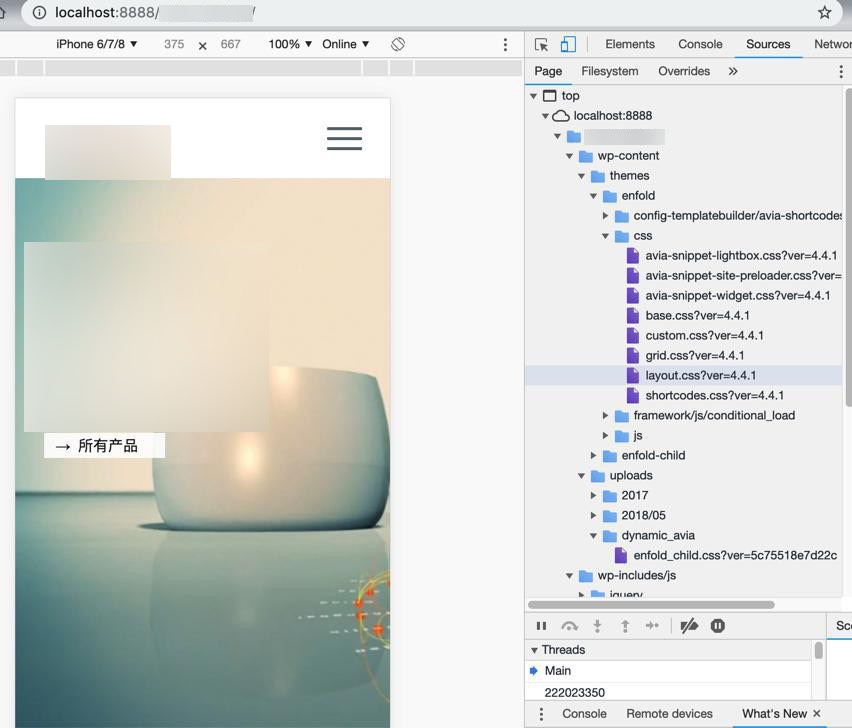Viewport: 852px width, 728px height.
Task: Toggle pause on exceptions
Action: (x=717, y=626)
